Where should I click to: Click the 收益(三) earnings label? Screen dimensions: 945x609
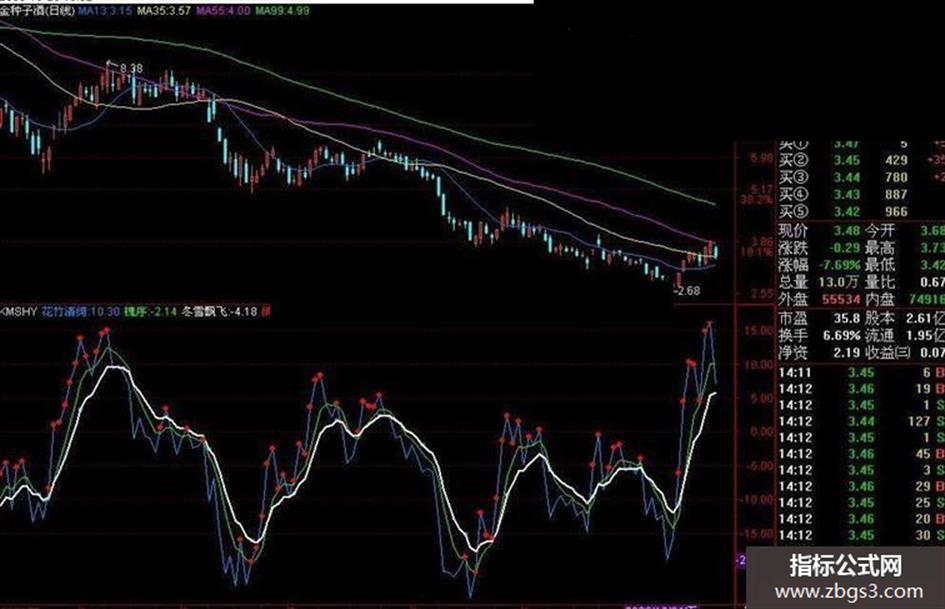[888, 352]
